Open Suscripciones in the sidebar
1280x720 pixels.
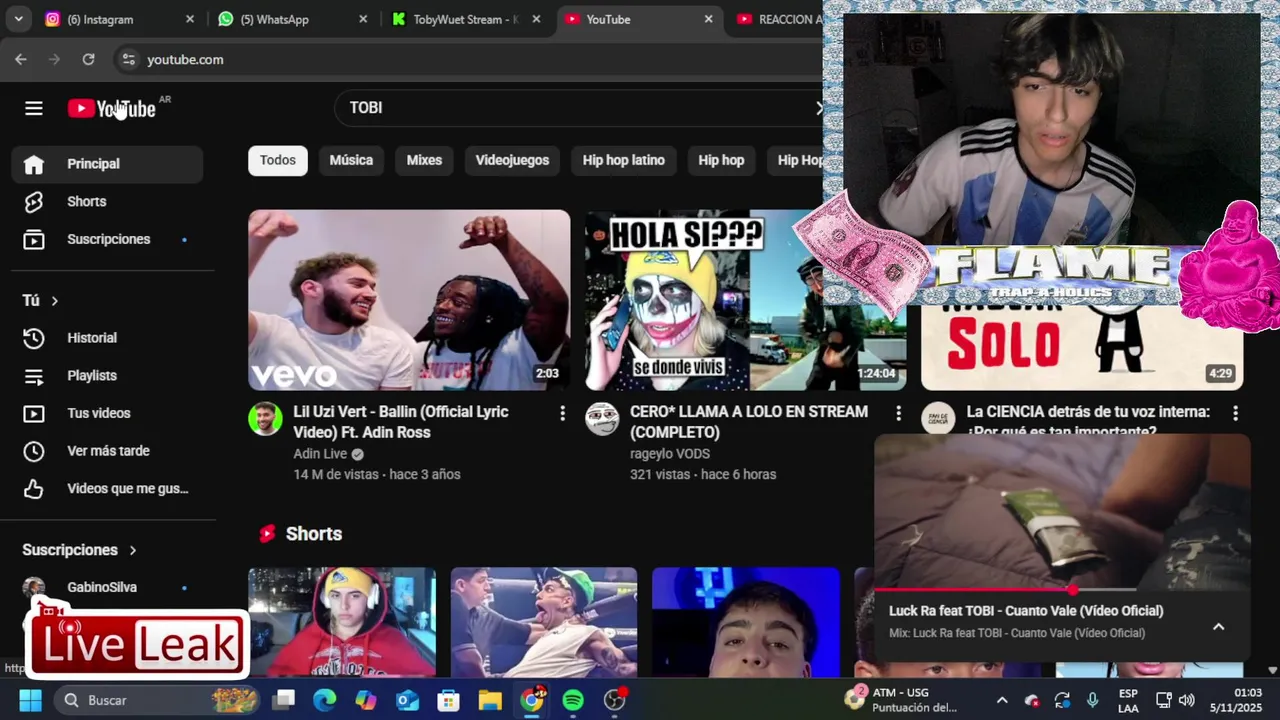coord(107,240)
